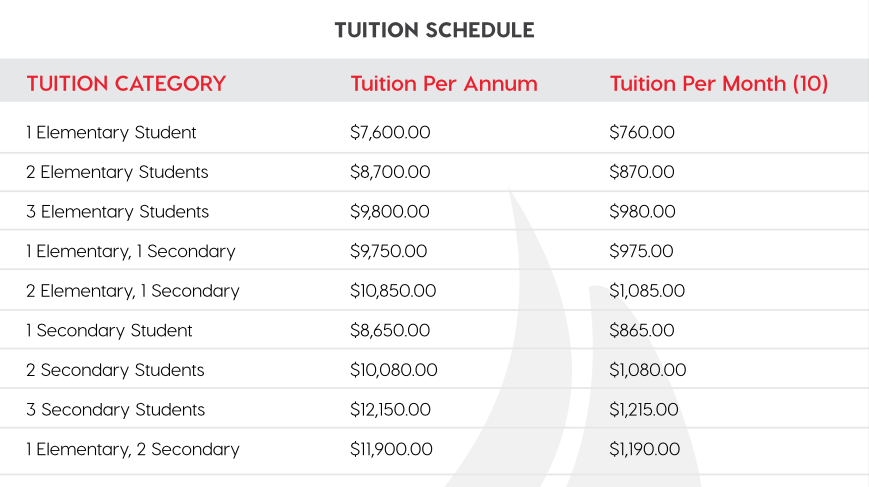
Task: Select the 1 Elementary Student row label
Action: tap(111, 132)
